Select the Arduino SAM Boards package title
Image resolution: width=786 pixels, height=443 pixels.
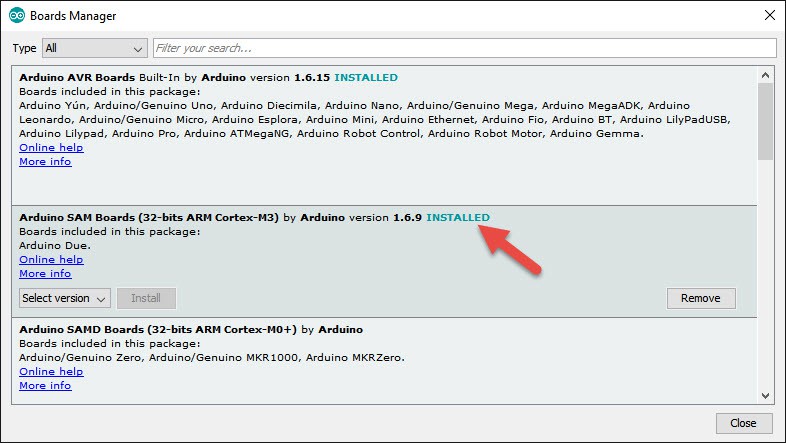[x=149, y=217]
